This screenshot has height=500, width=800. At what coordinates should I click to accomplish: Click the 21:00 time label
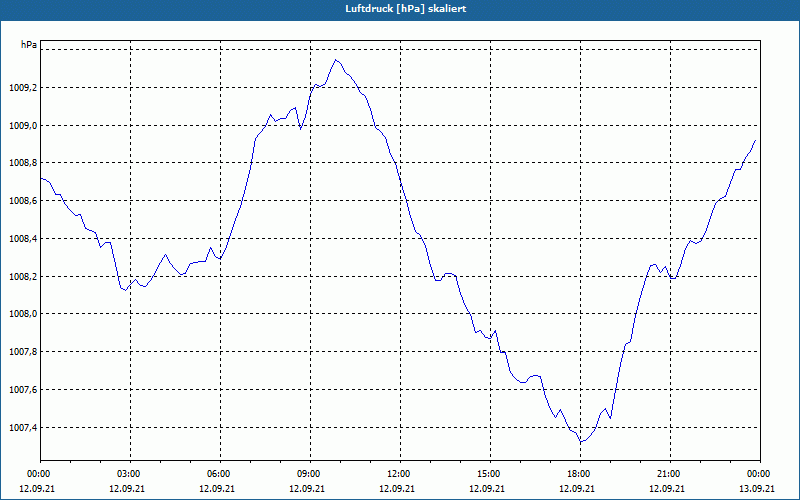[x=670, y=474]
